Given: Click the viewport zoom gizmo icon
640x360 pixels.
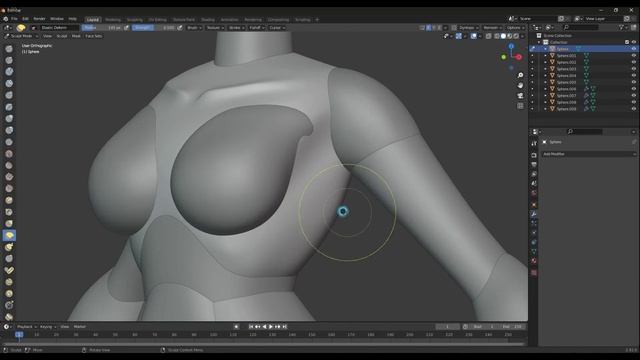Looking at the screenshot, I should [x=520, y=76].
